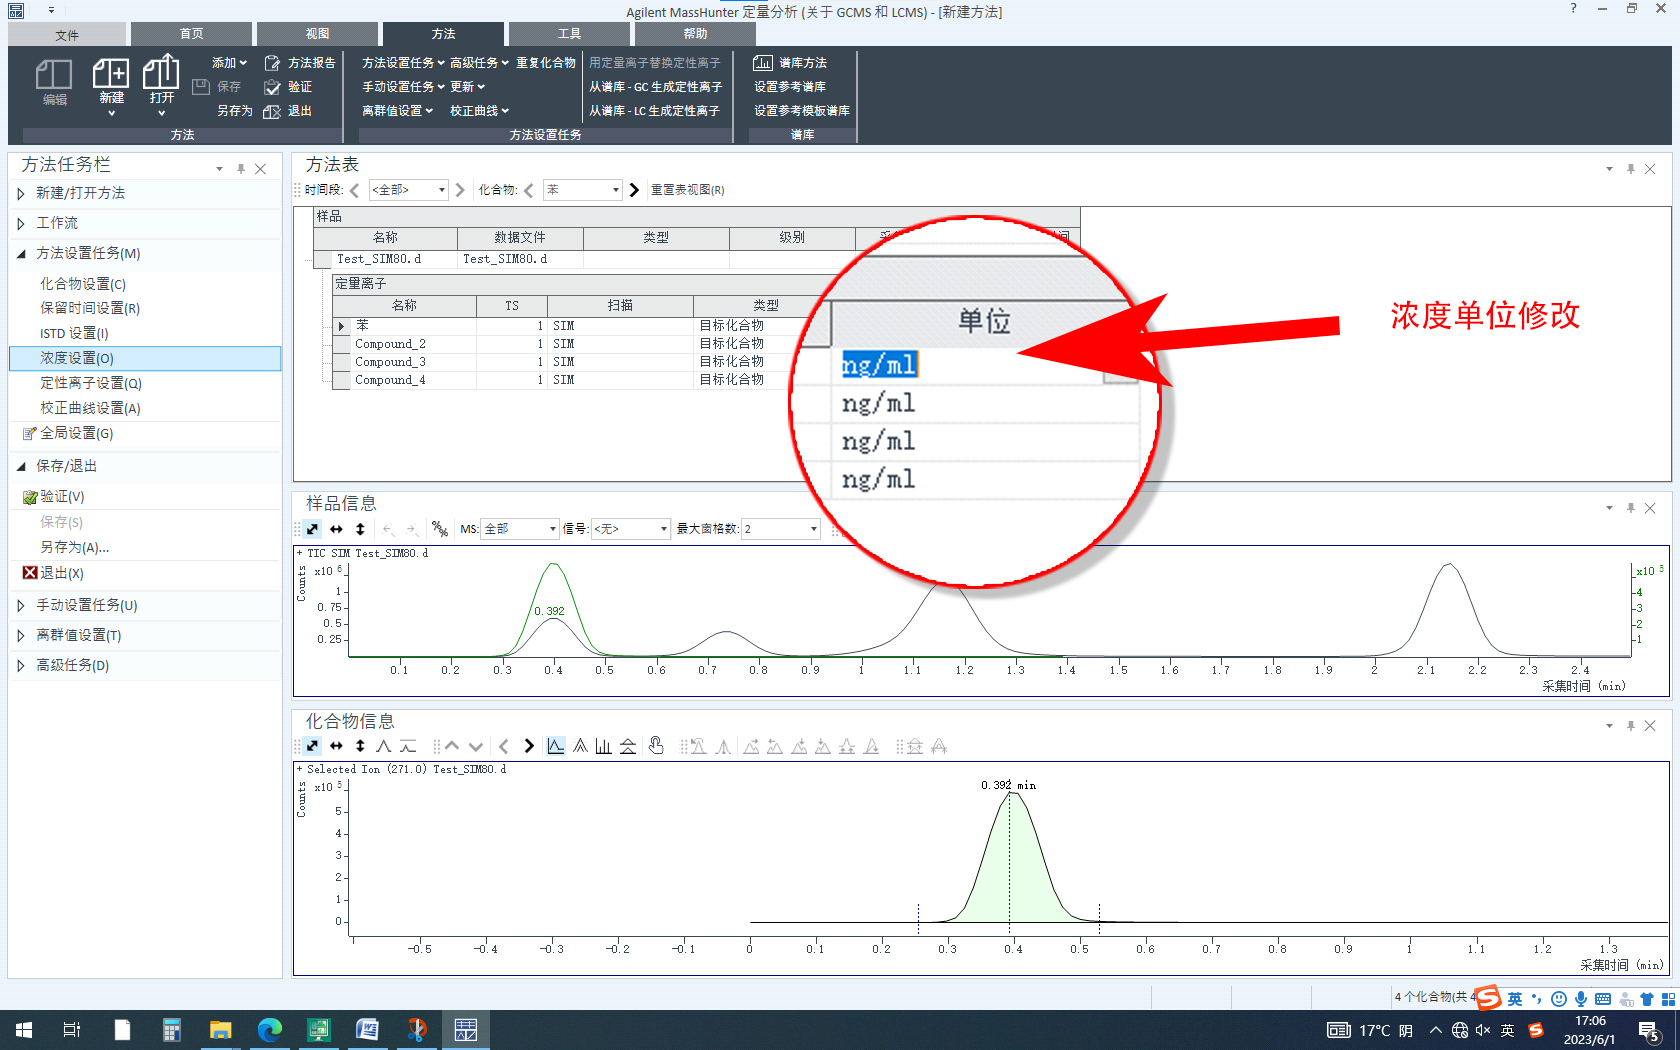Toggle autoscale both axes in 样品信息
This screenshot has width=1680, height=1050.
pyautogui.click(x=312, y=529)
